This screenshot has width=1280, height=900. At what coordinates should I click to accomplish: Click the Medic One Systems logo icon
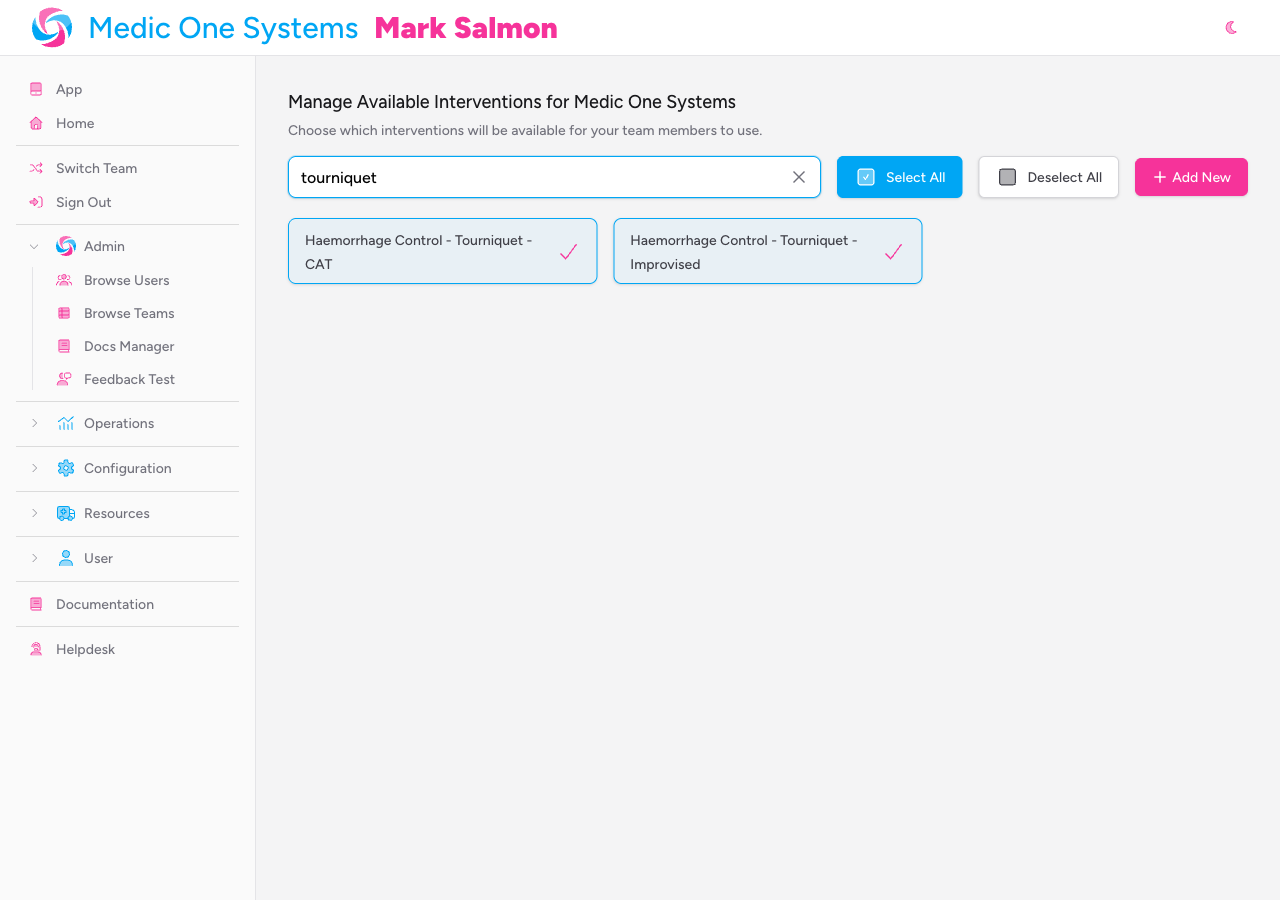click(x=50, y=27)
